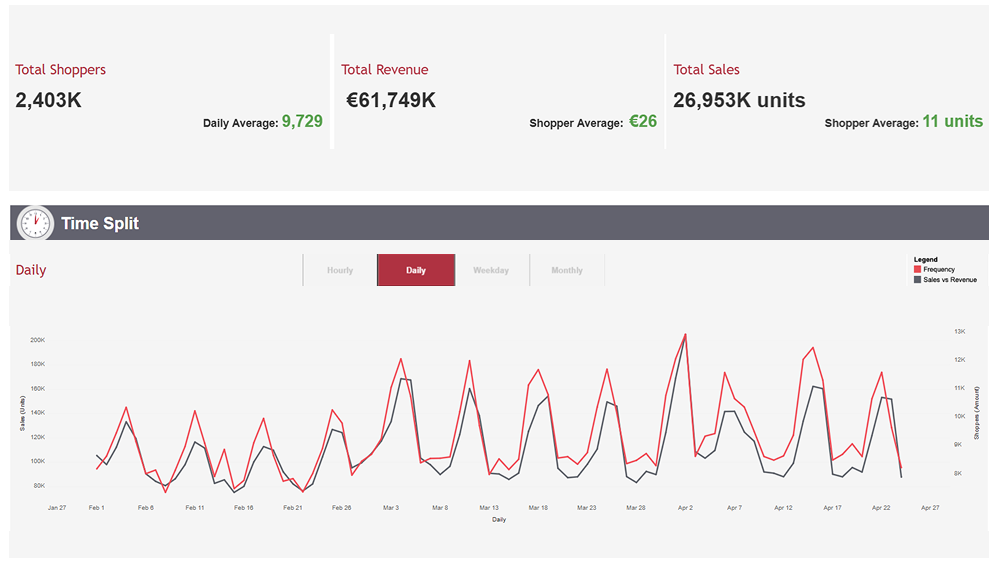Click the Legend title
This screenshot has width=1000, height=563.
coord(925,260)
